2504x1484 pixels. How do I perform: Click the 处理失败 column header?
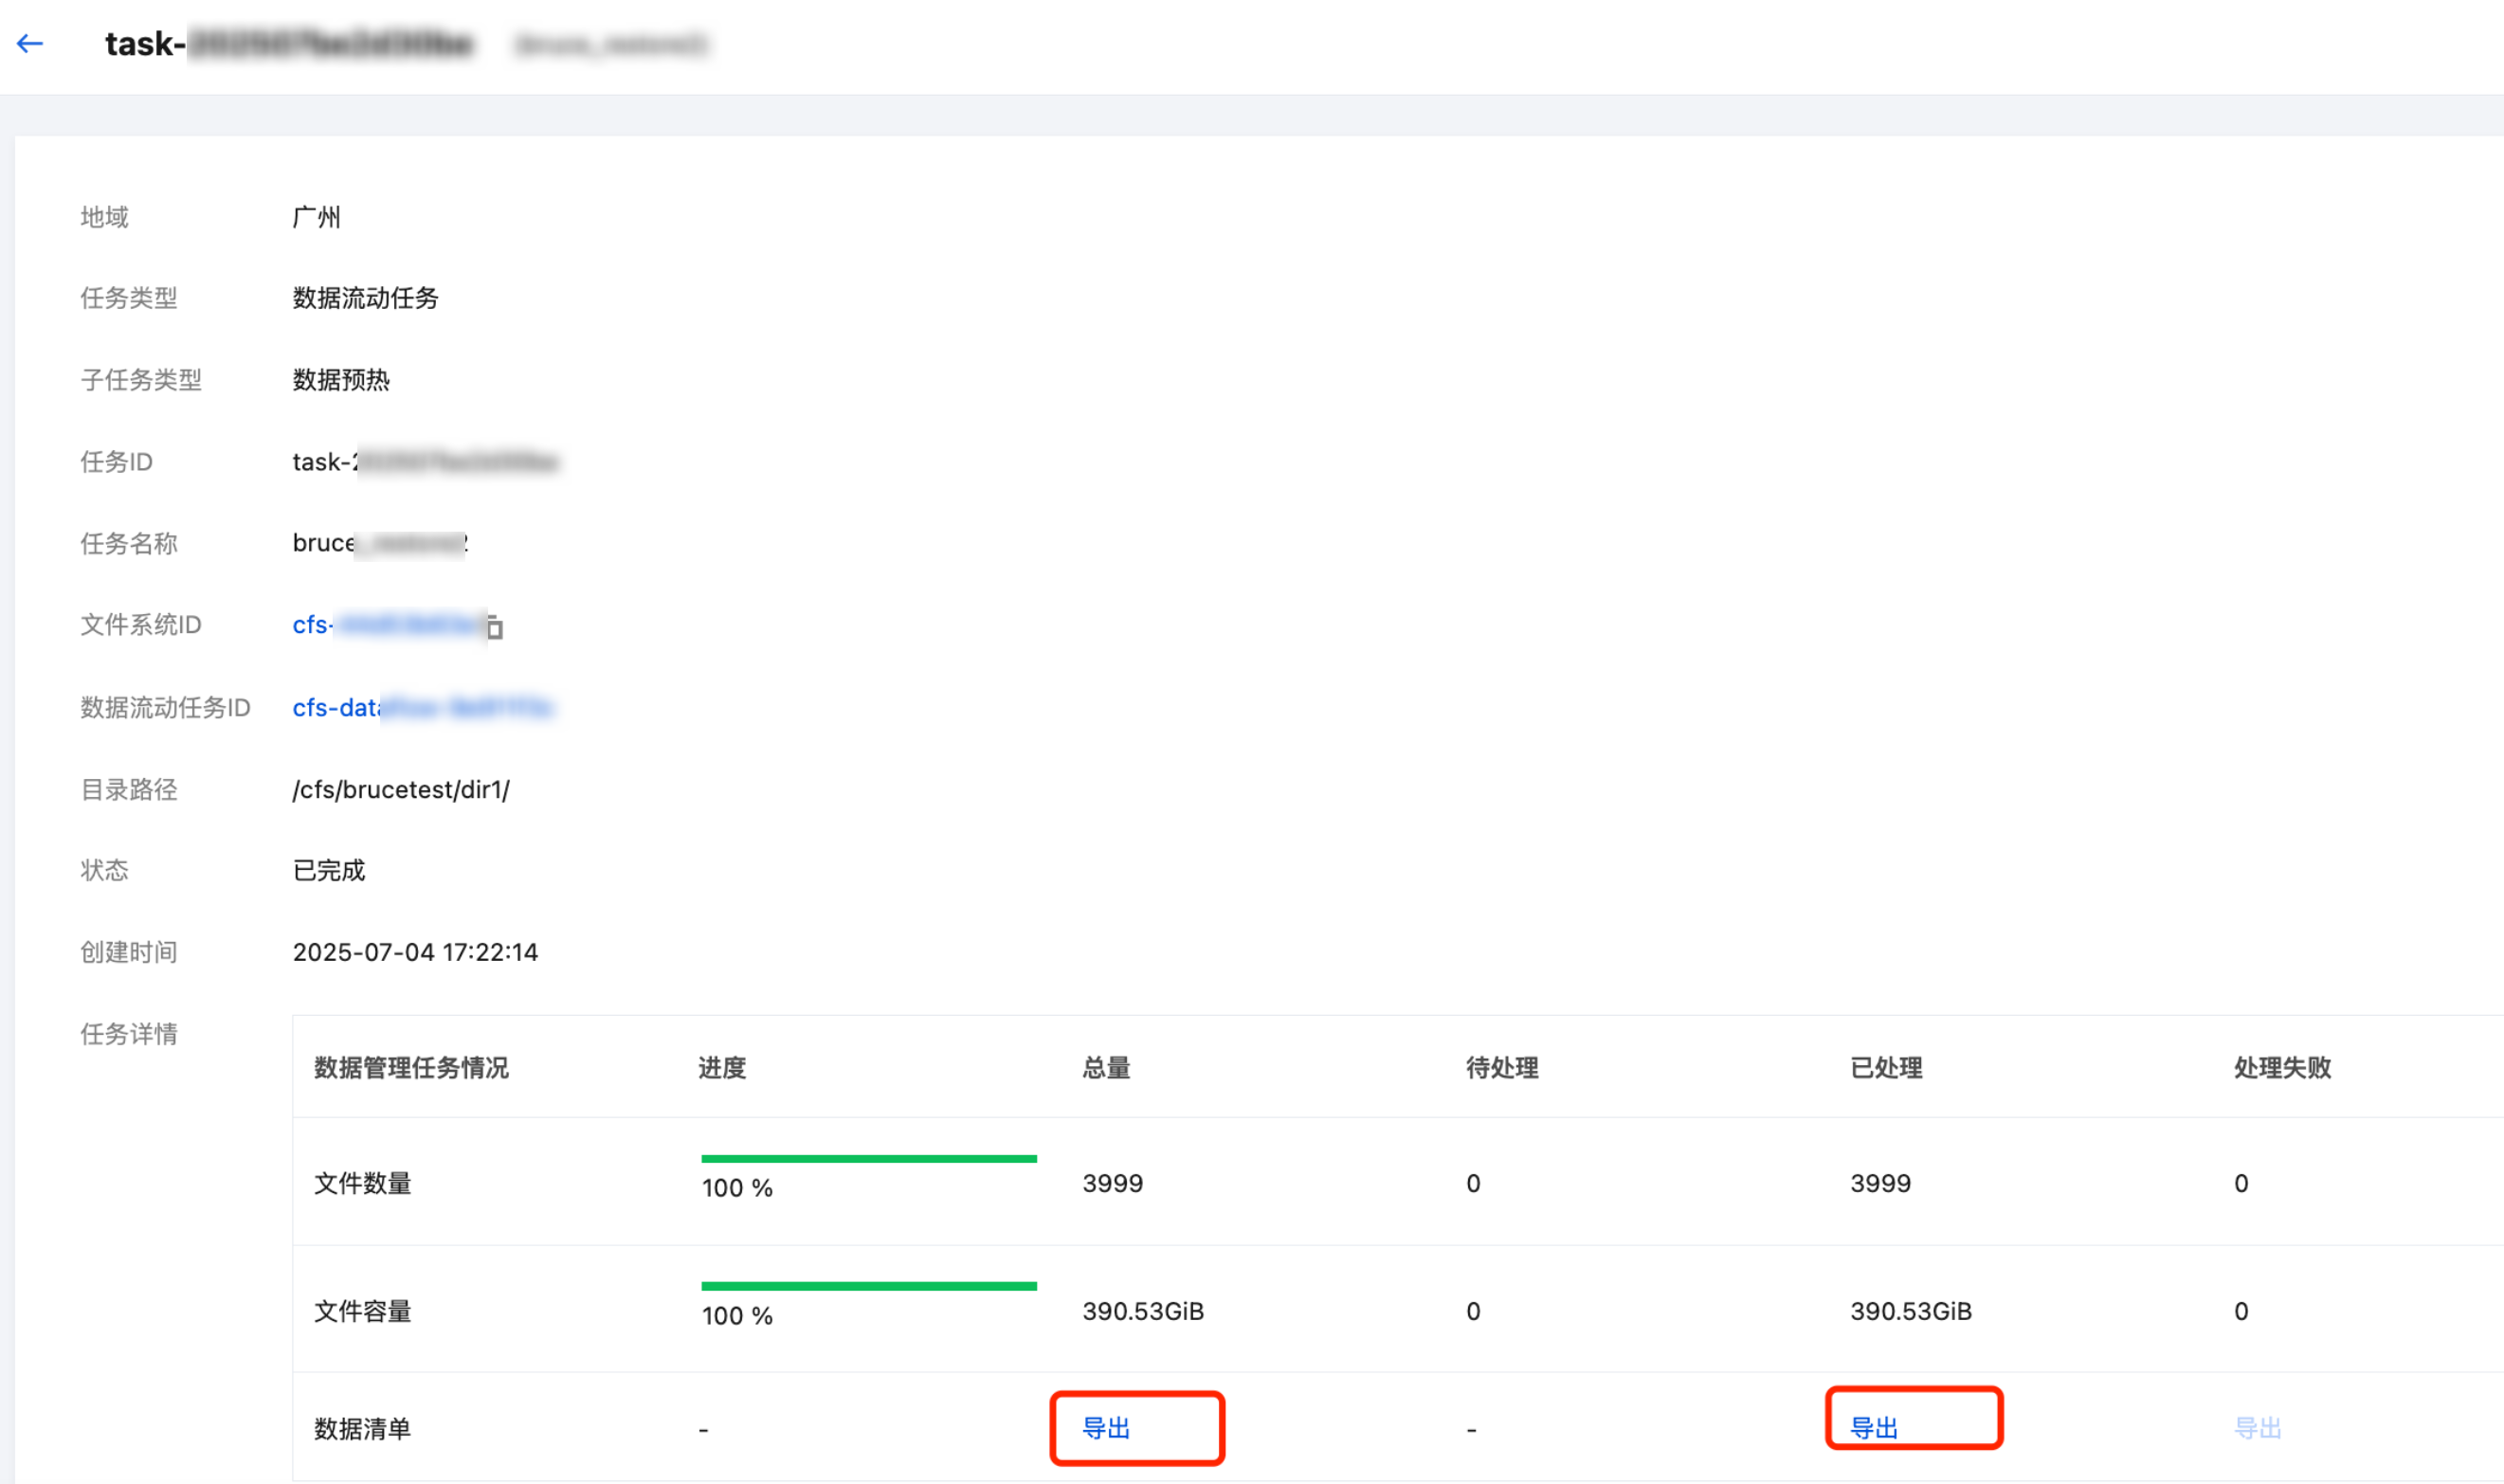coord(2282,1068)
